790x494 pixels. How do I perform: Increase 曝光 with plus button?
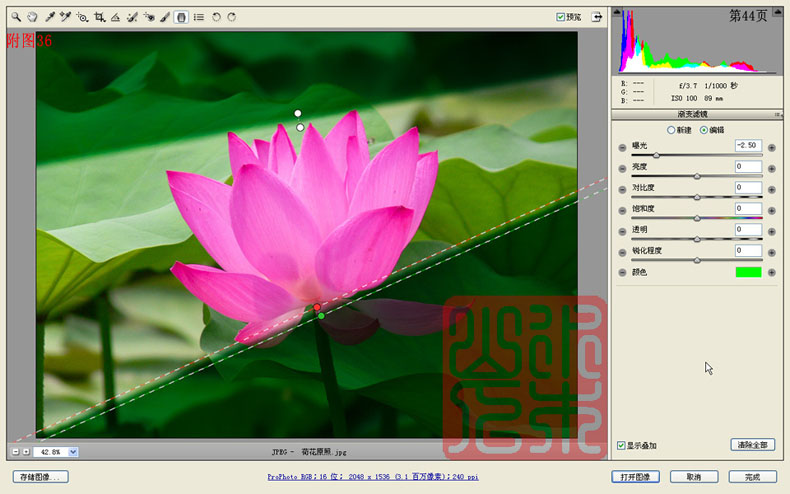pos(772,148)
